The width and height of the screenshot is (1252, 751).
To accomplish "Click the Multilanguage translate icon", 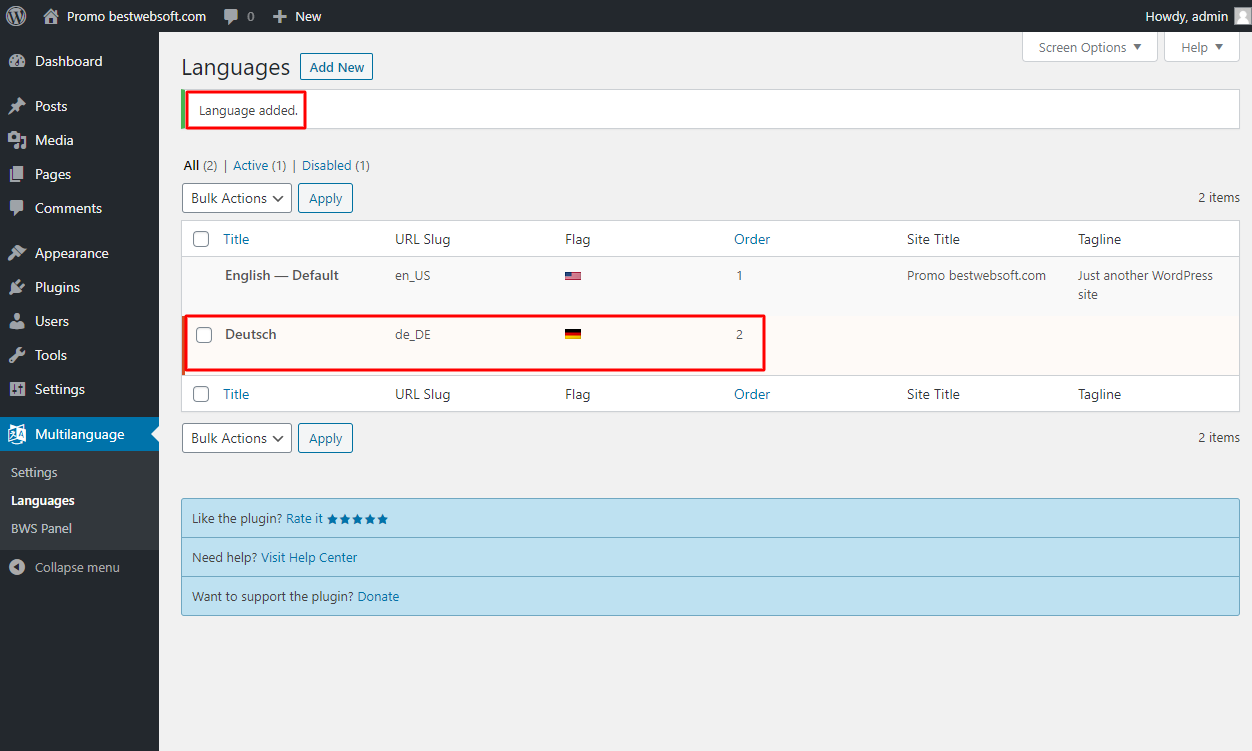I will pyautogui.click(x=17, y=434).
